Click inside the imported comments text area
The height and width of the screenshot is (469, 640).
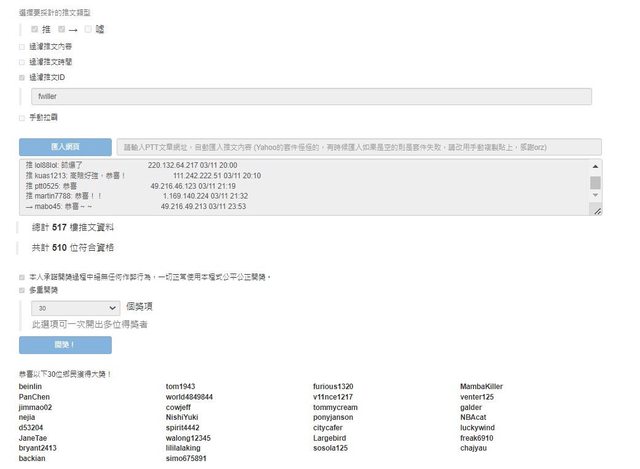tap(300, 186)
